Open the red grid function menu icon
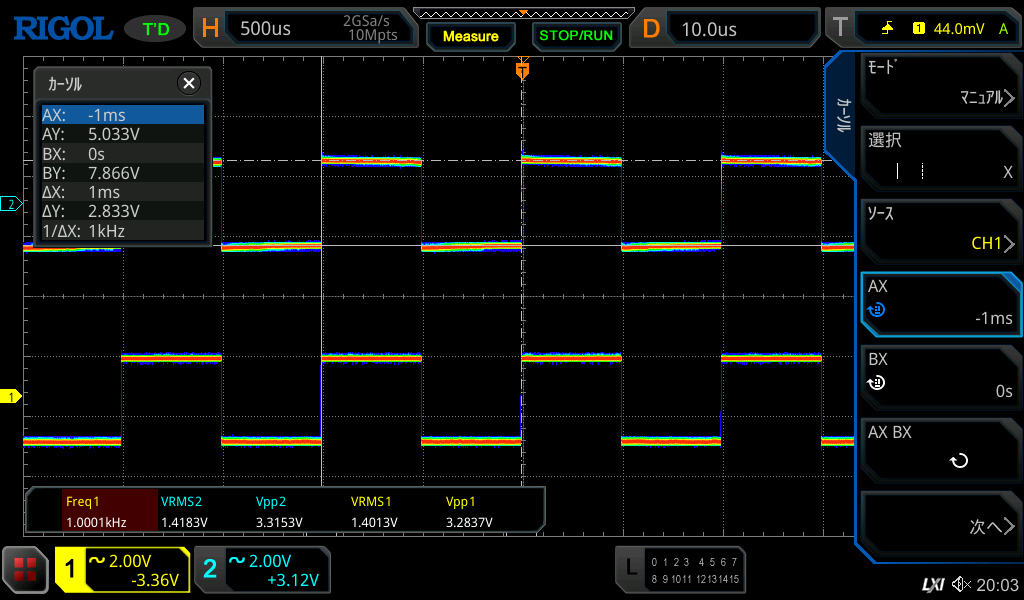The height and width of the screenshot is (600, 1024). 26,570
